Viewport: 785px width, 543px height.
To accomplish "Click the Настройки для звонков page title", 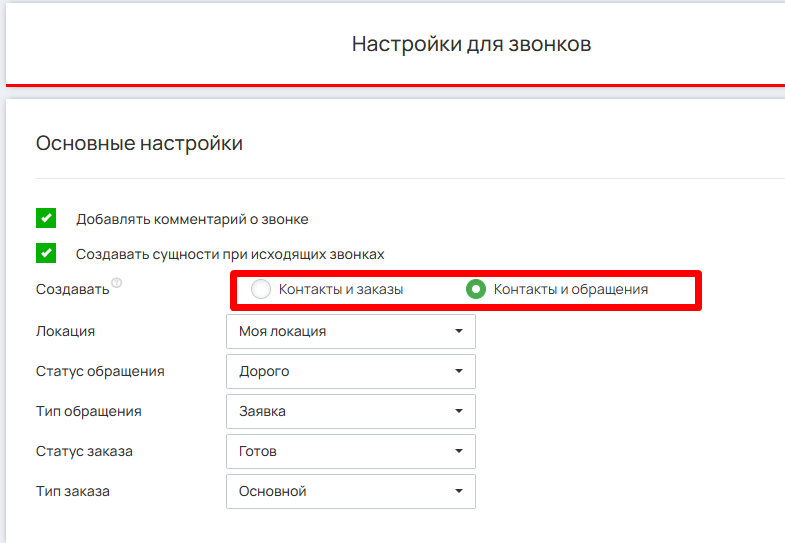I will [471, 44].
